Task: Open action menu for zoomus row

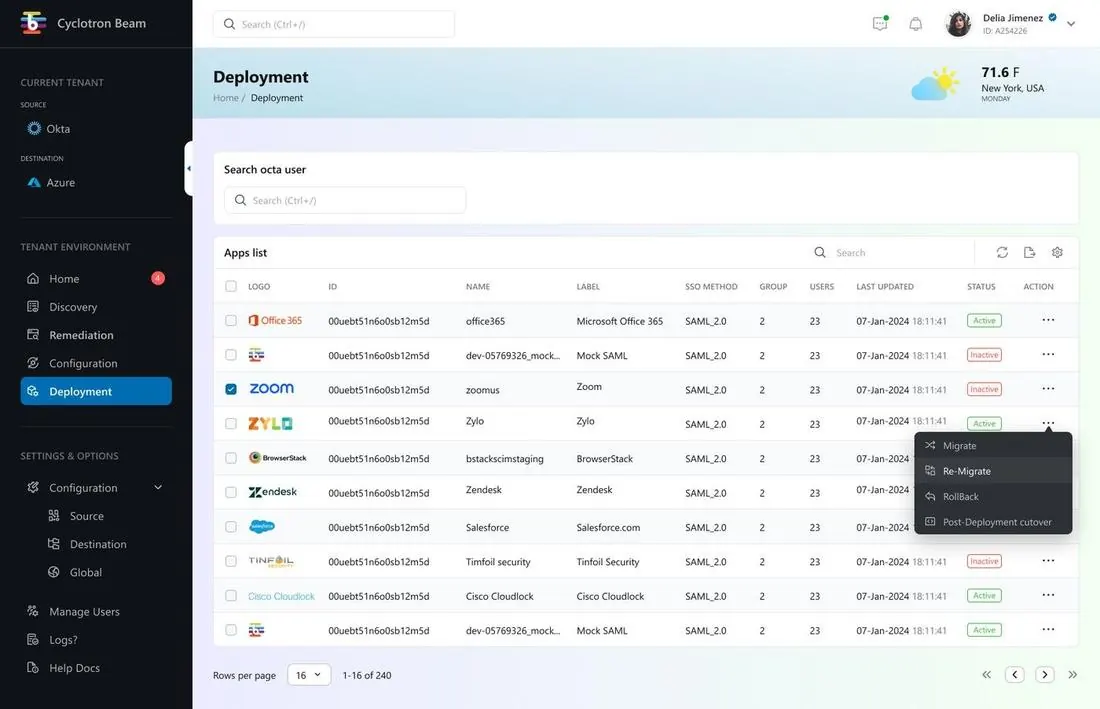Action: click(1048, 389)
